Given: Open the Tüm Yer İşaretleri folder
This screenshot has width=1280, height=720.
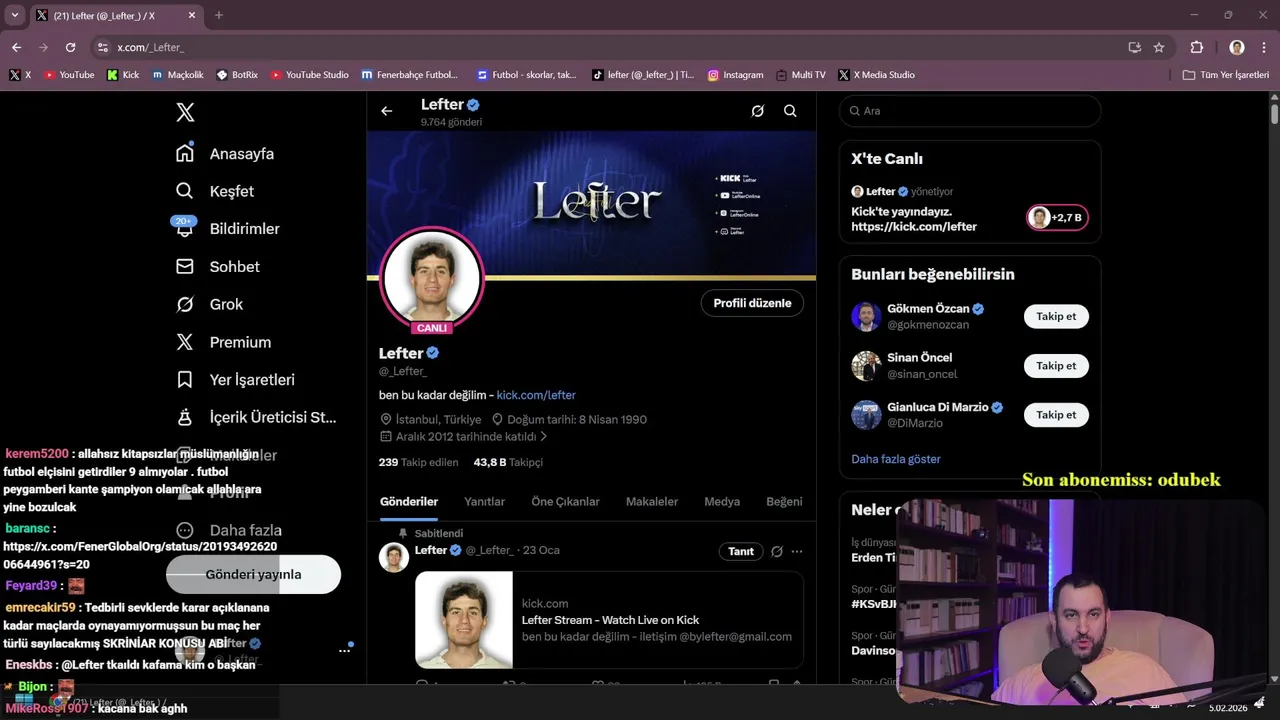Looking at the screenshot, I should pyautogui.click(x=1226, y=75).
